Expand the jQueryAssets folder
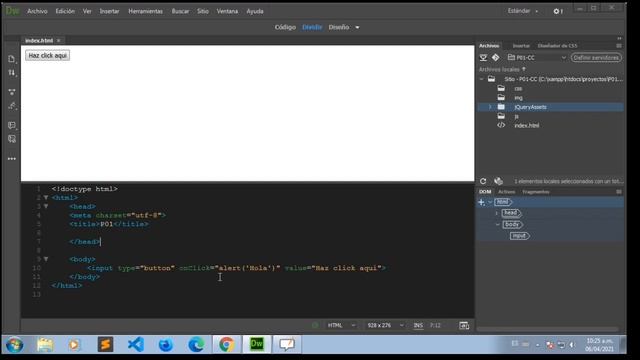This screenshot has height=360, width=640. click(x=490, y=107)
